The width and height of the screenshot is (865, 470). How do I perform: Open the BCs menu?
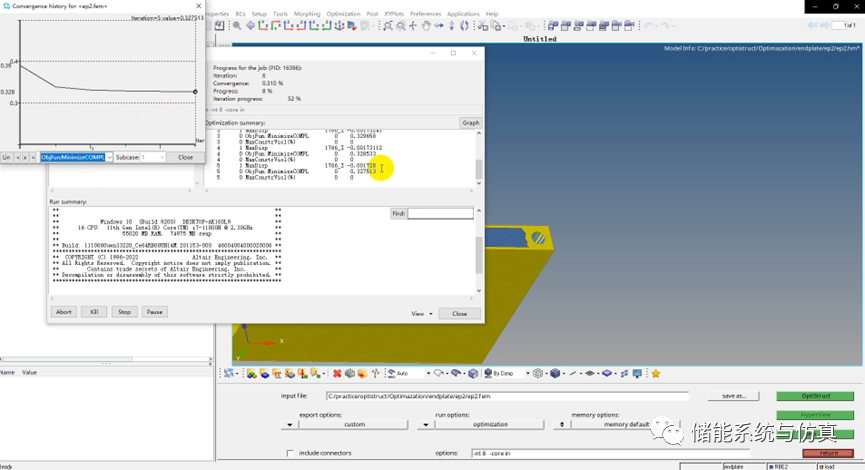point(241,14)
